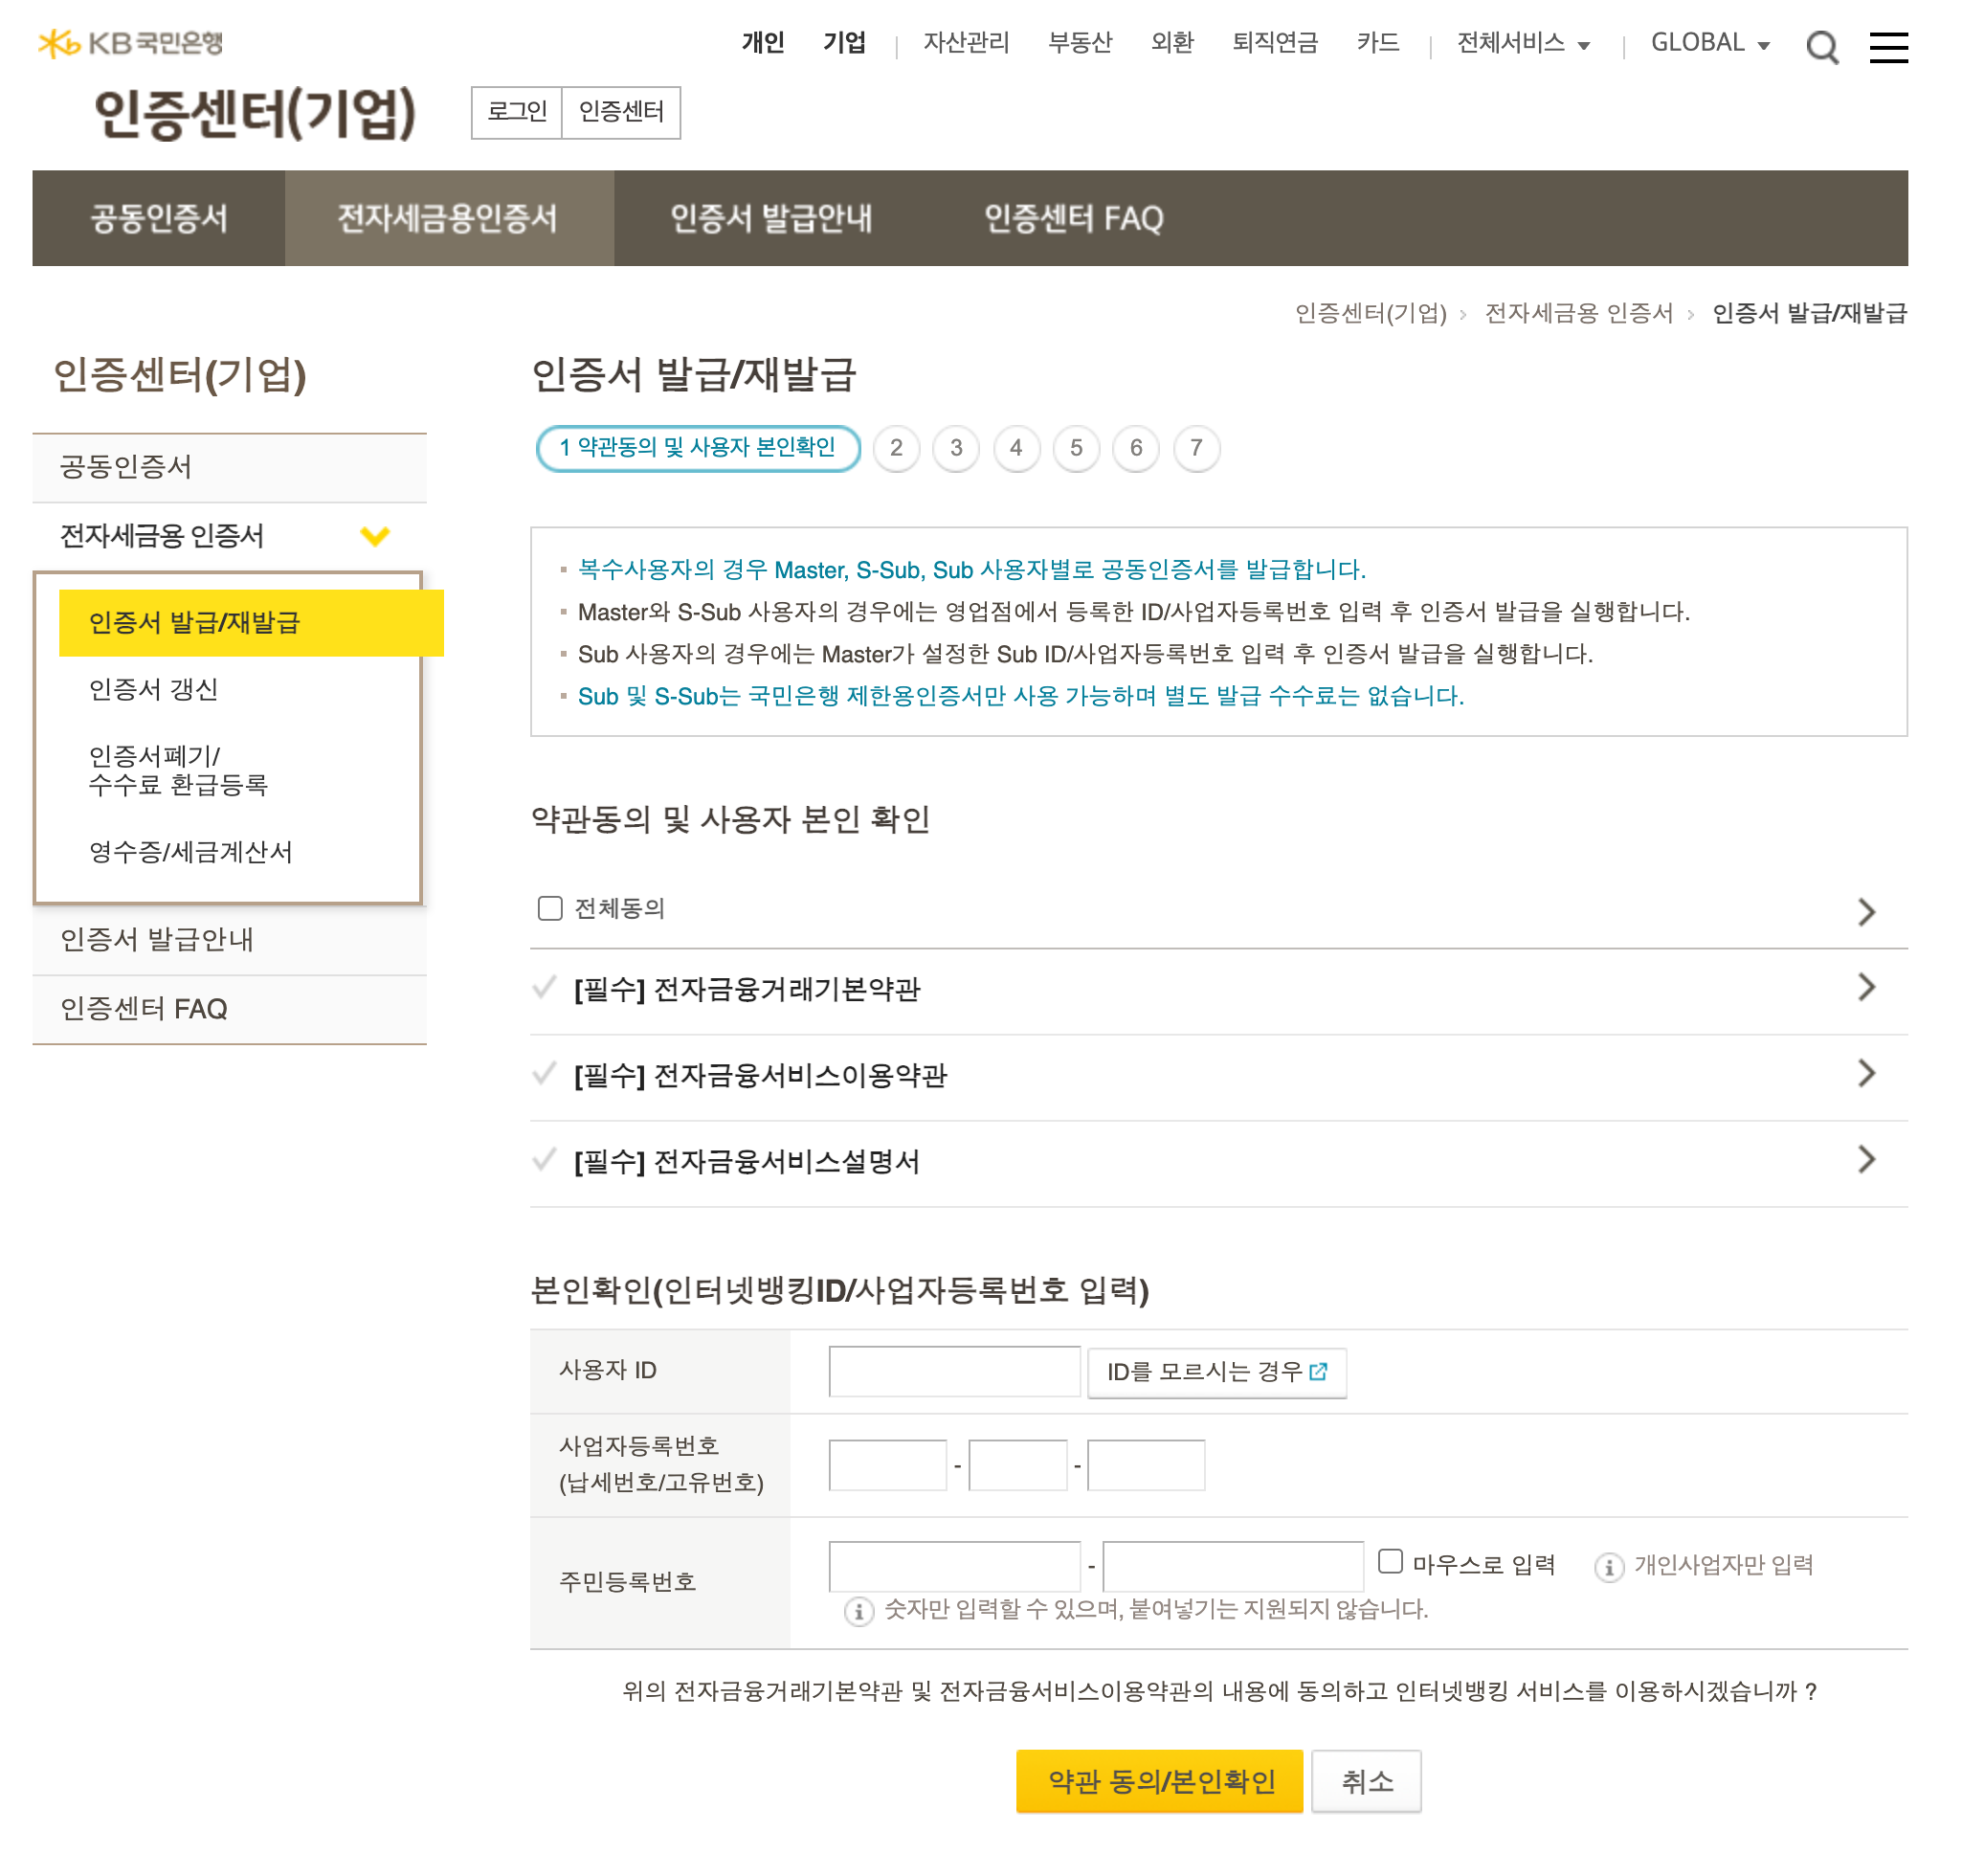This screenshot has height=1876, width=1962.
Task: Select the 공동인증서 top navigation tab
Action: pos(158,218)
